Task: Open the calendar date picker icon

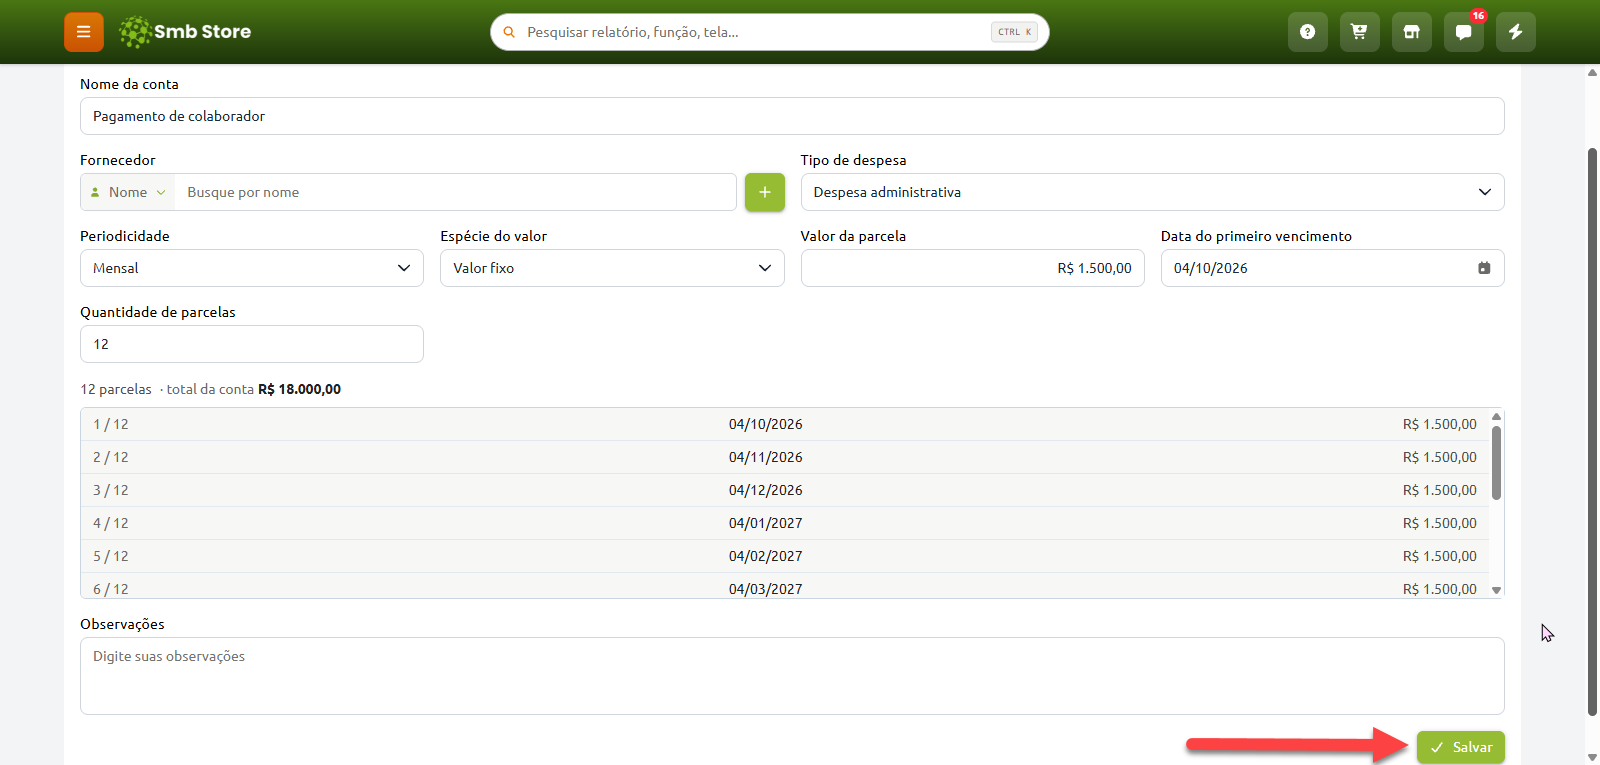Action: point(1484,268)
